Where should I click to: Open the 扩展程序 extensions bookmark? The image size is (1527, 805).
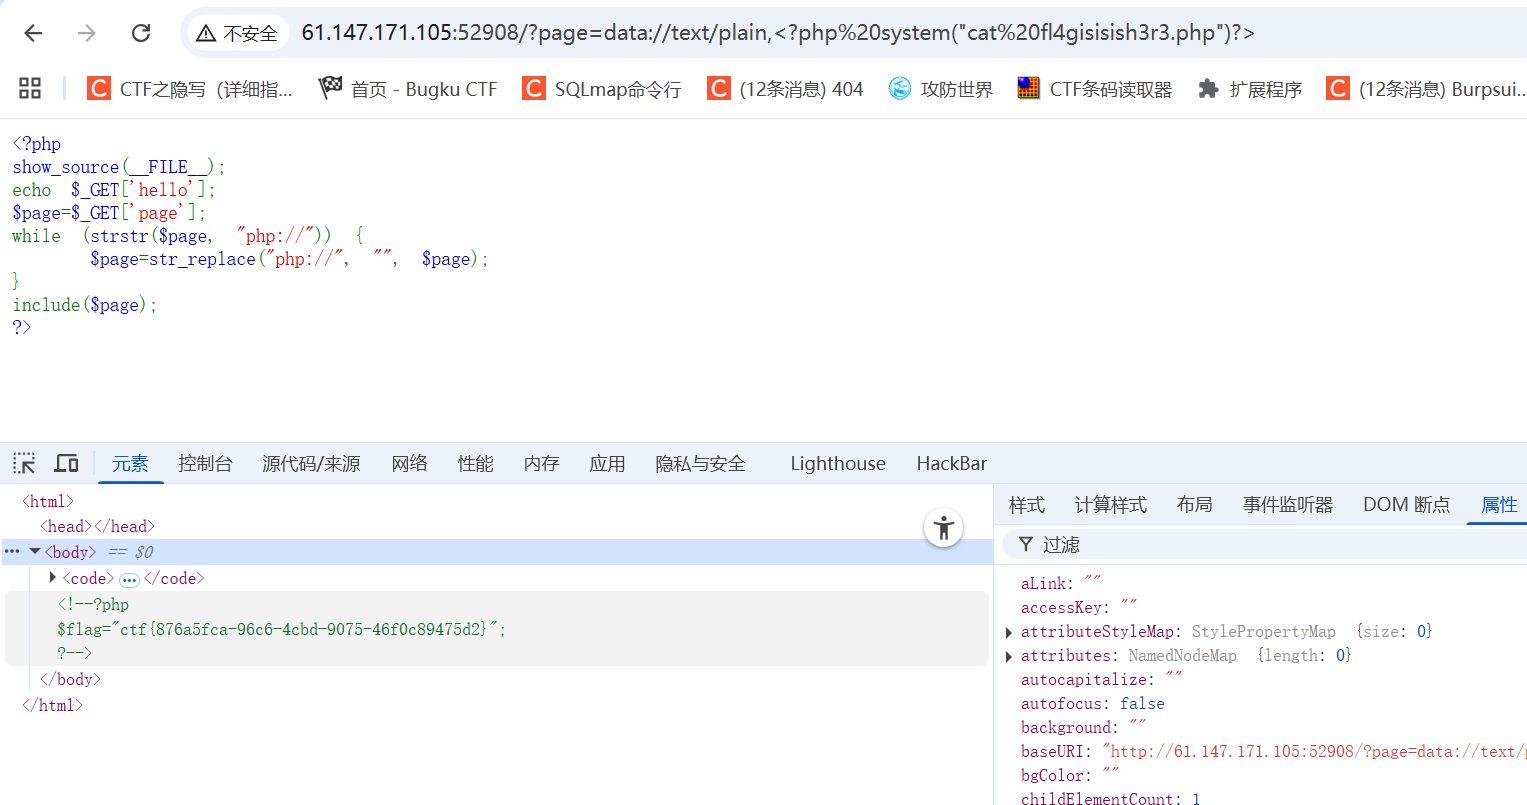tap(1250, 89)
